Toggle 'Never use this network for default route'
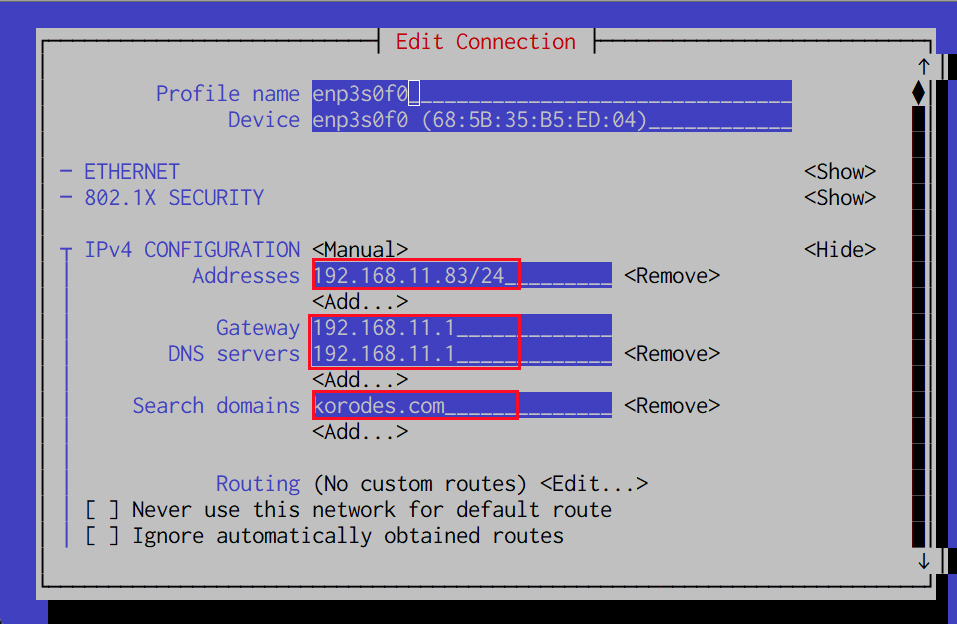Screen dimensions: 957x624 coord(102,509)
